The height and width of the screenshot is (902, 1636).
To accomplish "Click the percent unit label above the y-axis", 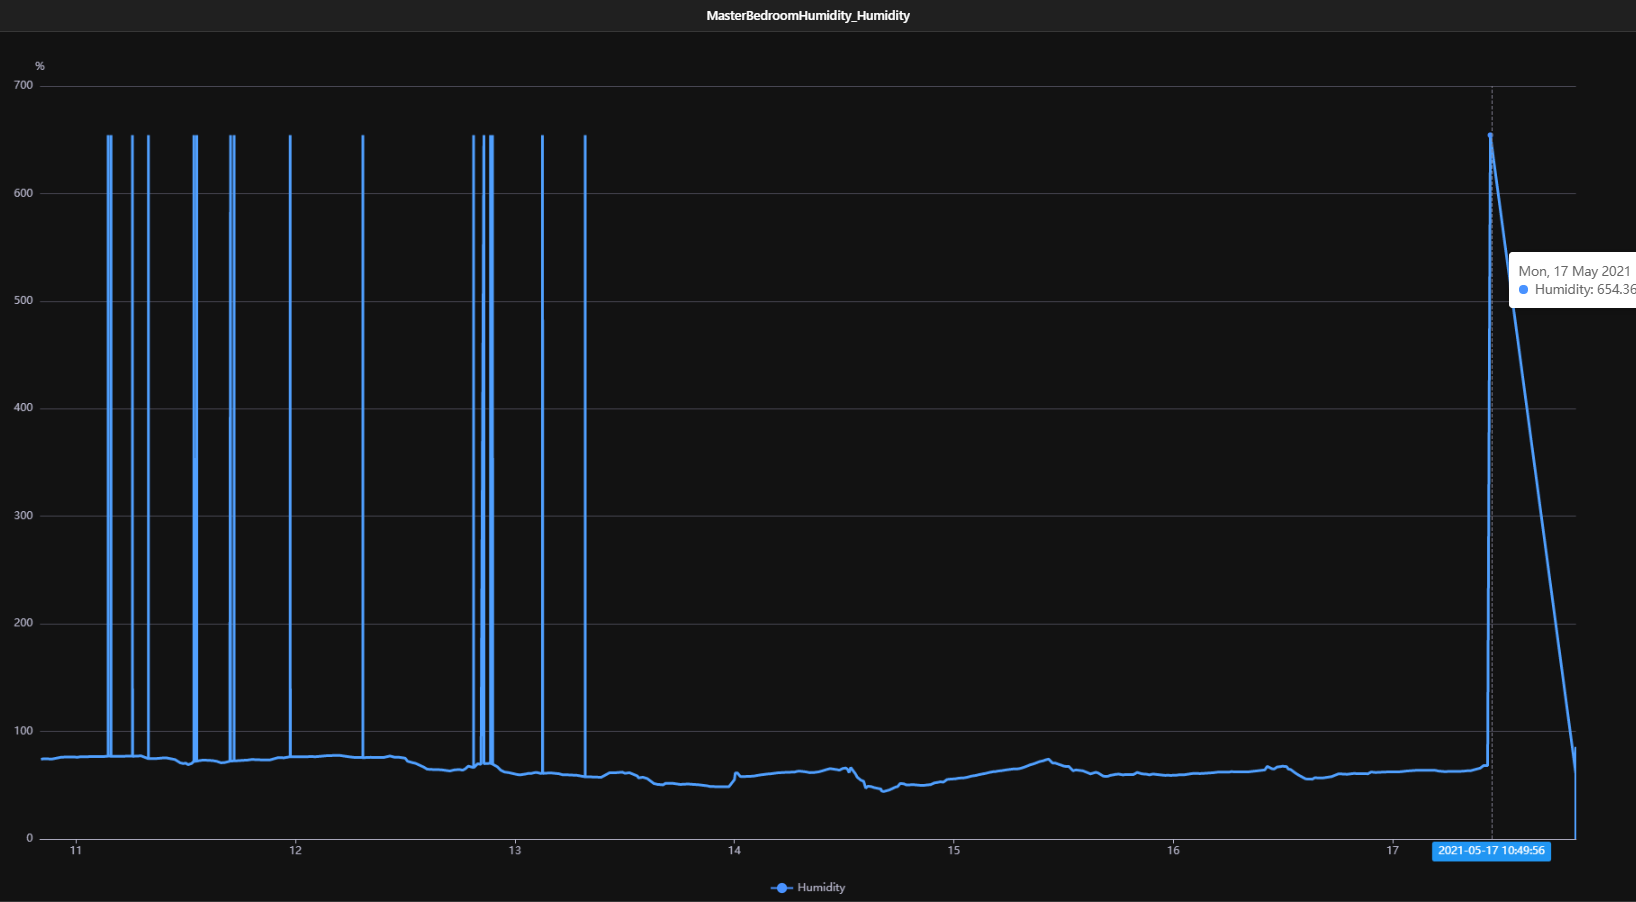I will tap(40, 67).
